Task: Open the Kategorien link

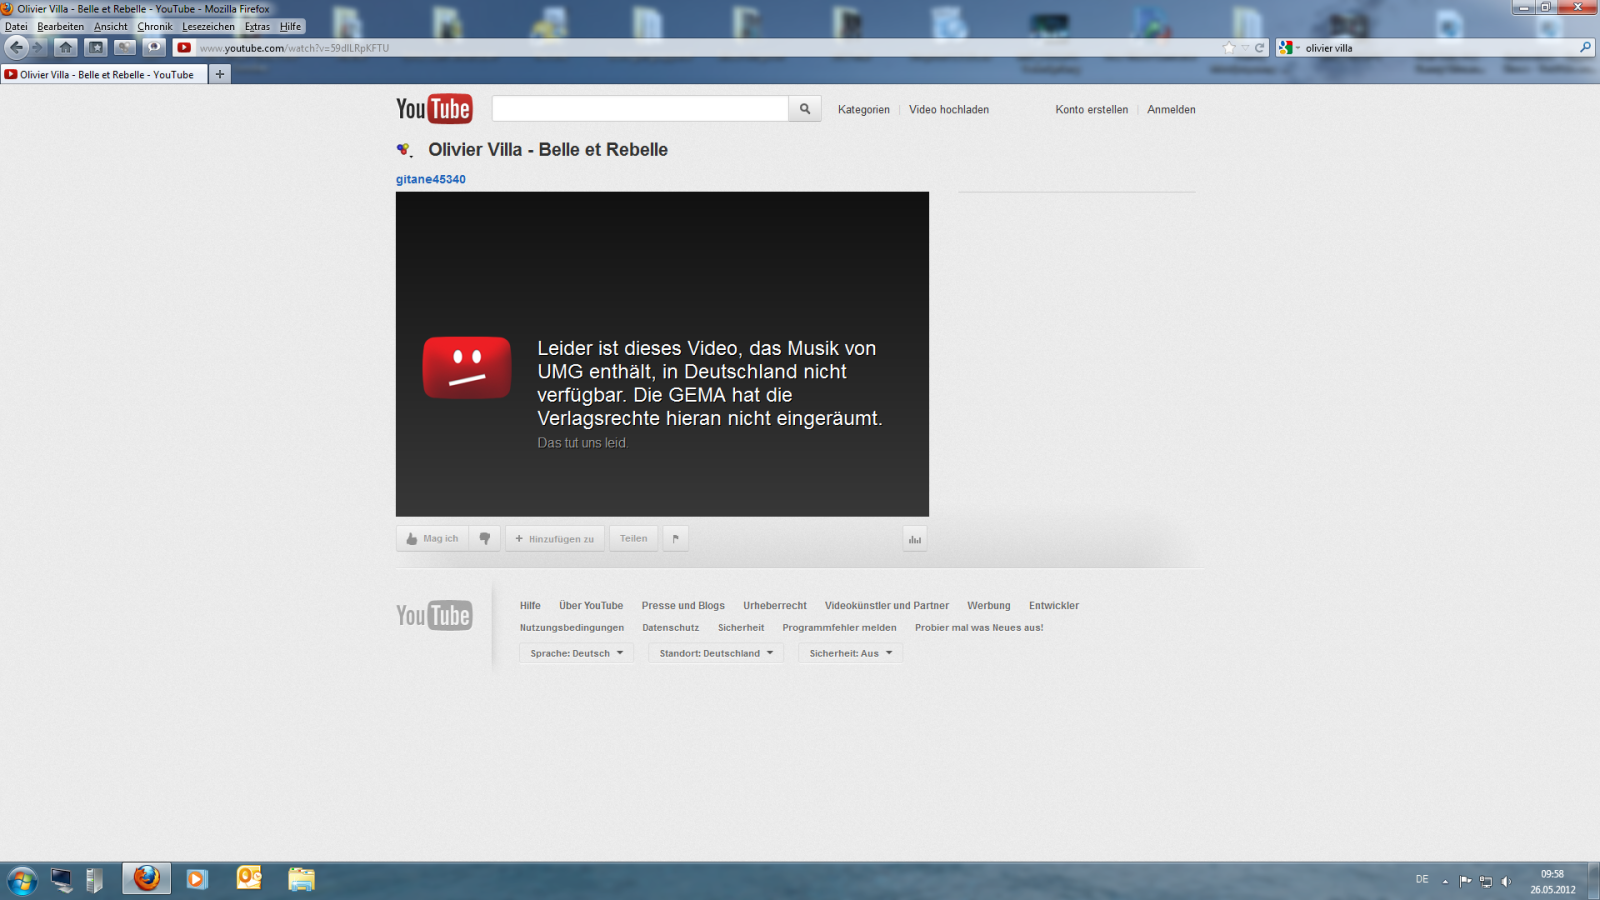Action: pyautogui.click(x=864, y=110)
